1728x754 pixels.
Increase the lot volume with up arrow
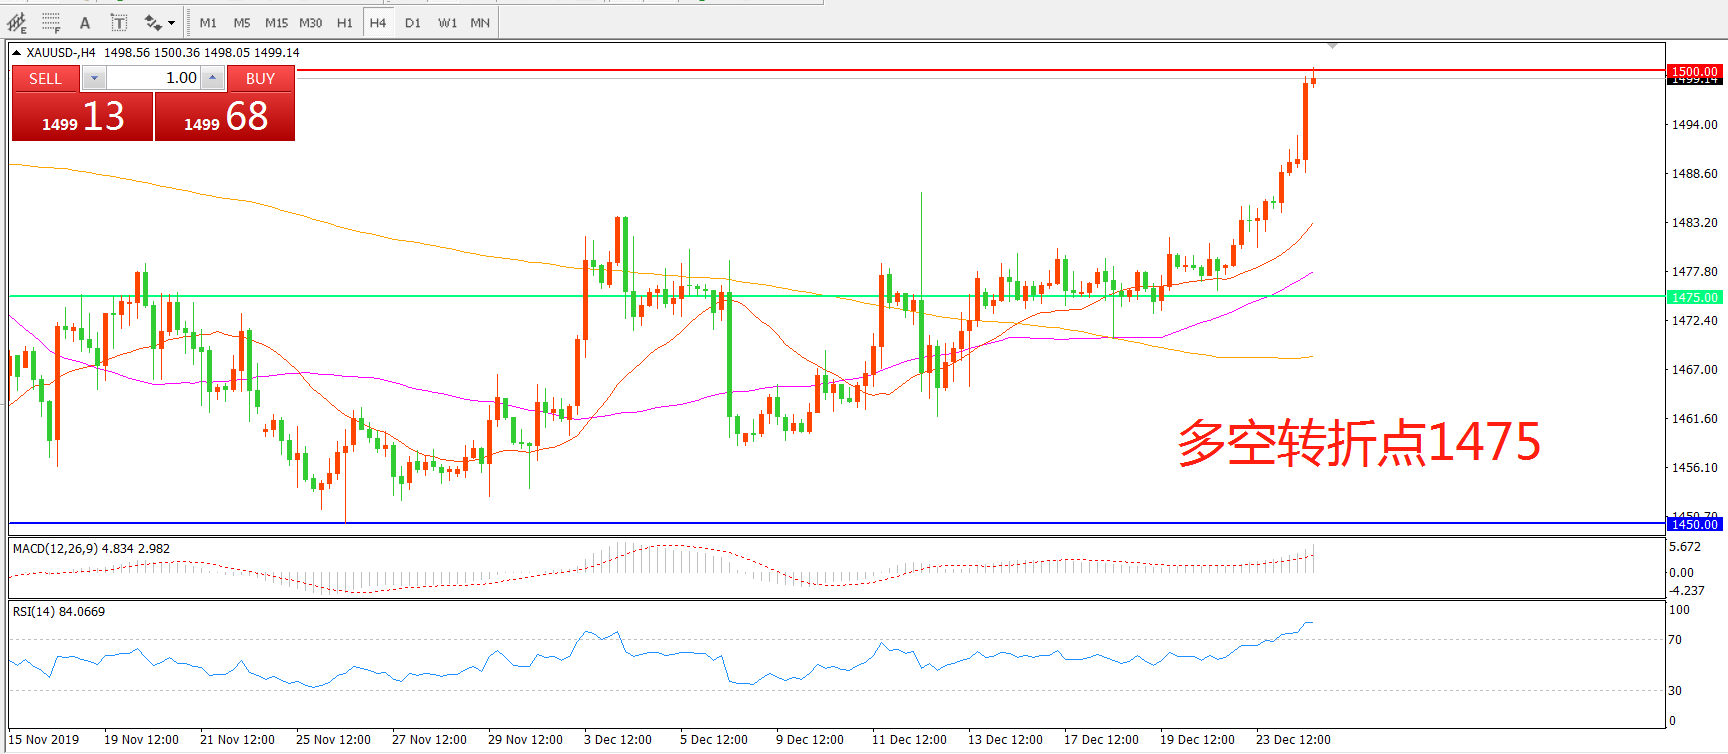tap(212, 78)
